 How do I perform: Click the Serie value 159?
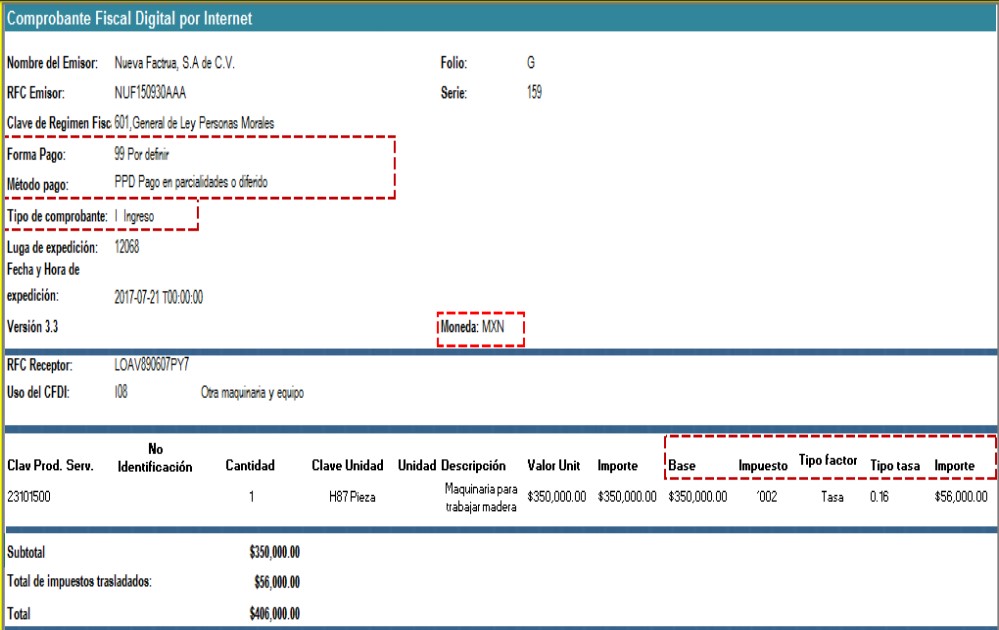(x=534, y=94)
